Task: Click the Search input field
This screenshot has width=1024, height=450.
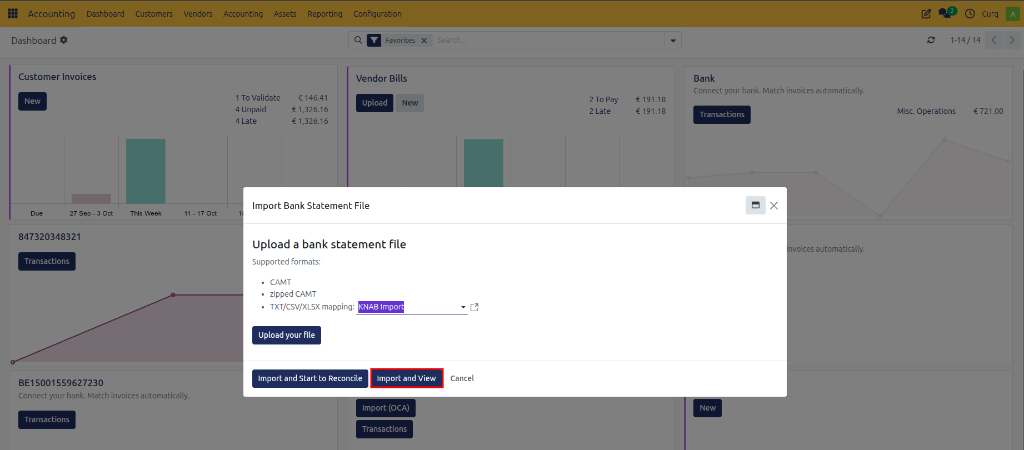Action: click(x=549, y=40)
